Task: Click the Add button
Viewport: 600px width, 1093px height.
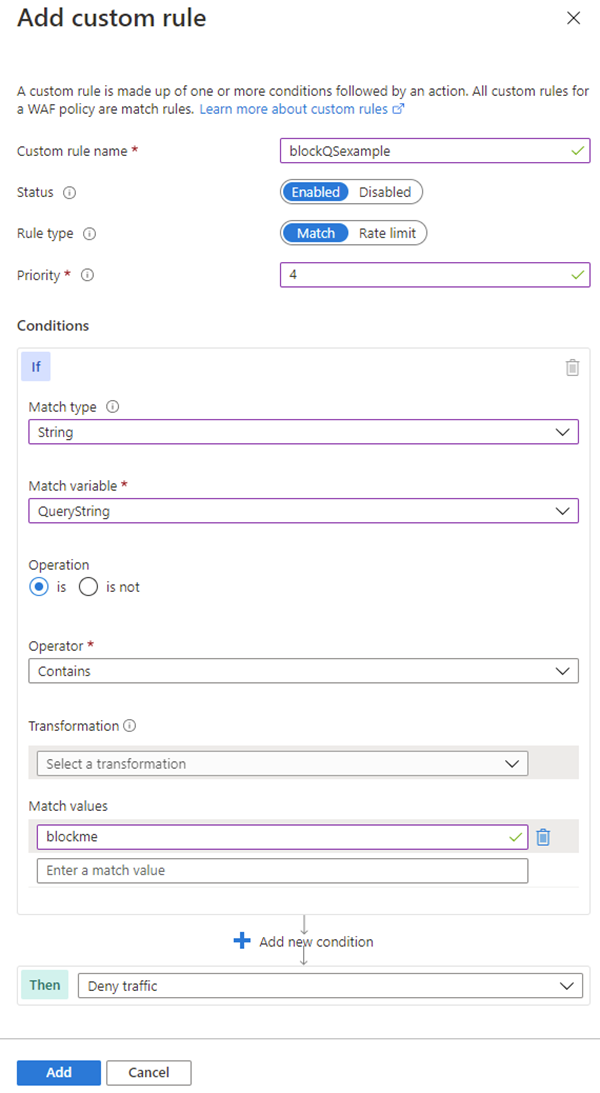Action: (x=58, y=1072)
